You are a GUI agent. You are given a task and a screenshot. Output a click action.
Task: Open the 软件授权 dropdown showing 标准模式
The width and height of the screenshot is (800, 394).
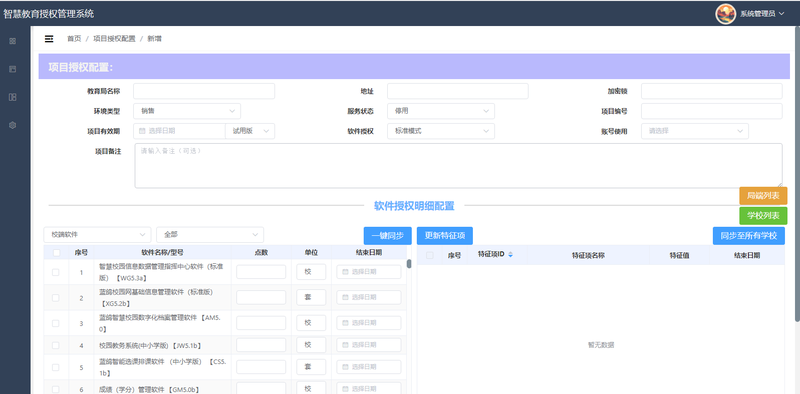441,131
